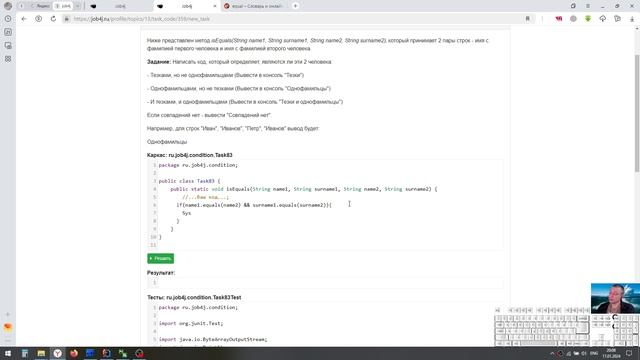
Task: Open IntelliJ IDEA taskbar icon
Action: (x=107, y=353)
